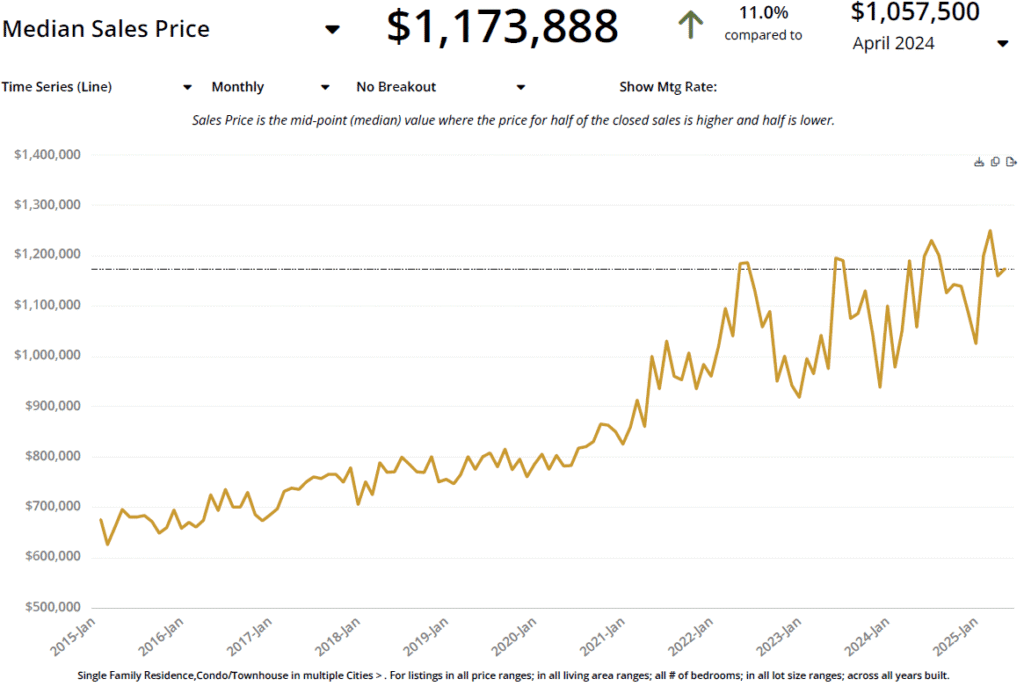1024x686 pixels.
Task: Expand the Time Series (Line) chart type dropdown
Action: click(187, 87)
